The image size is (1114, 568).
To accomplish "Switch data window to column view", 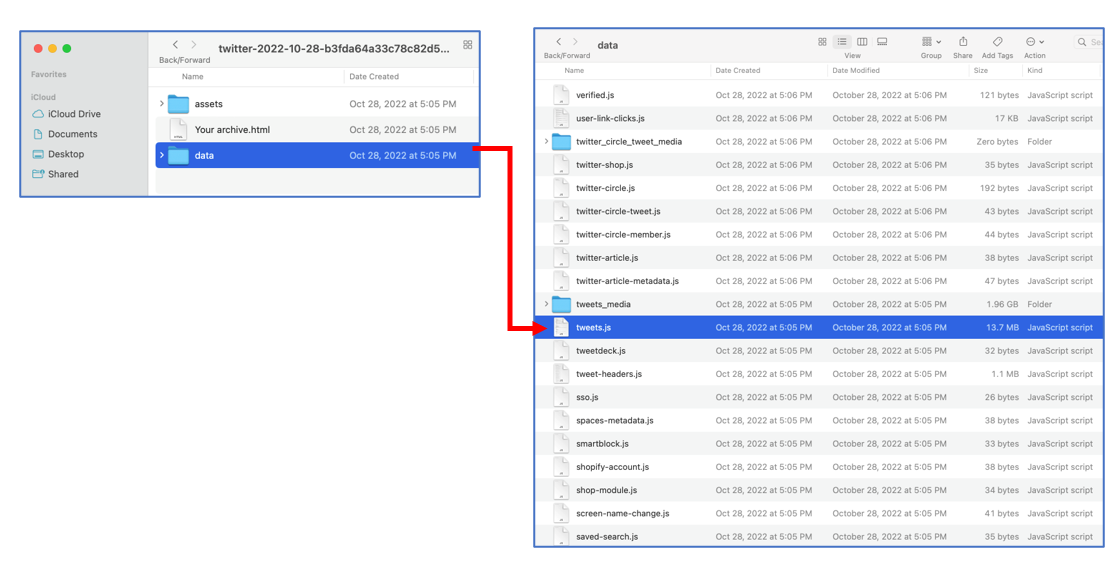I will [862, 42].
